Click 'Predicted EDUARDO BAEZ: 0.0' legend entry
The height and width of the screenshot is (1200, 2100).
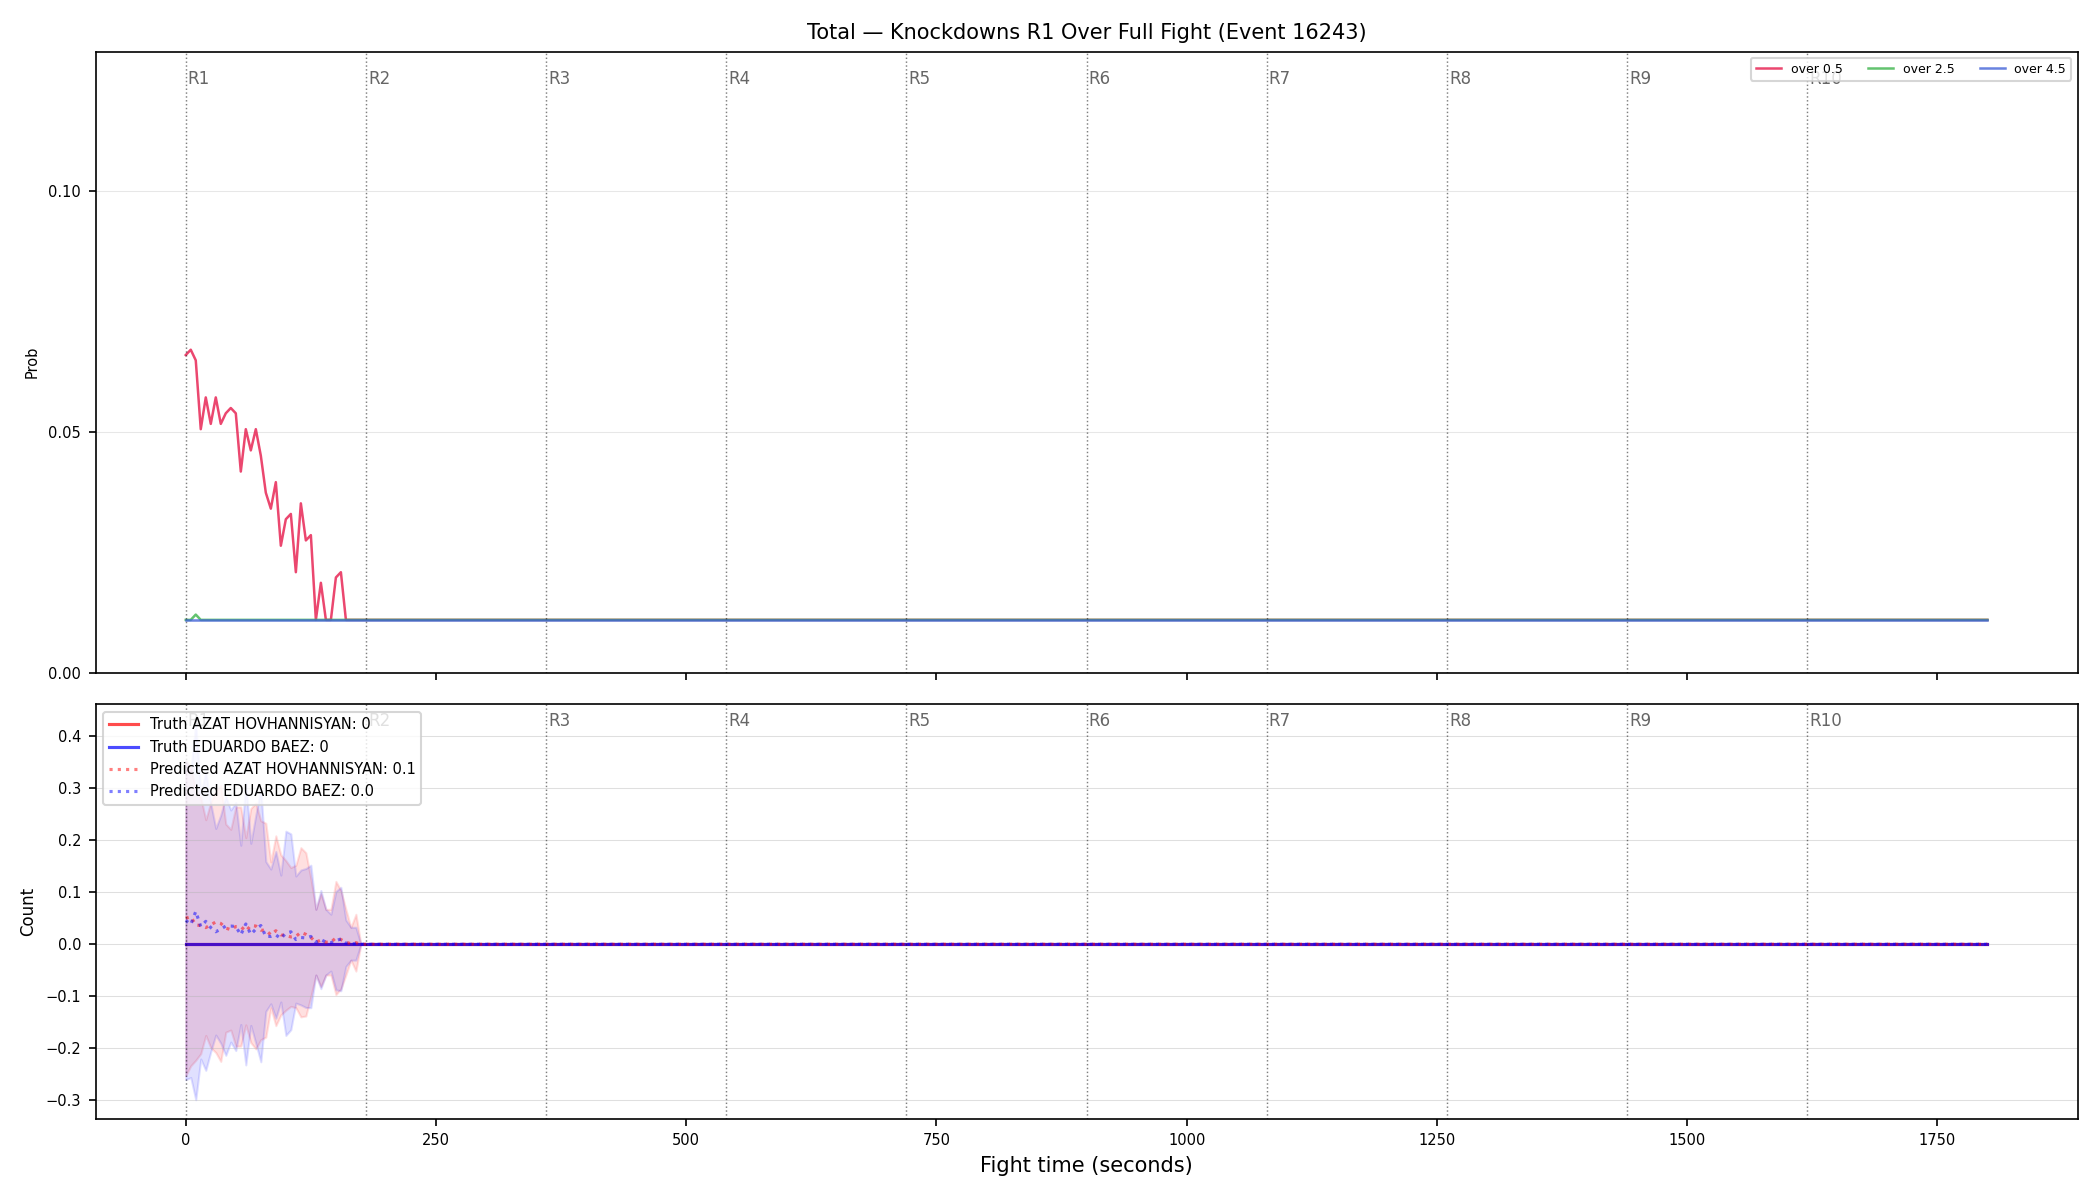tap(240, 791)
